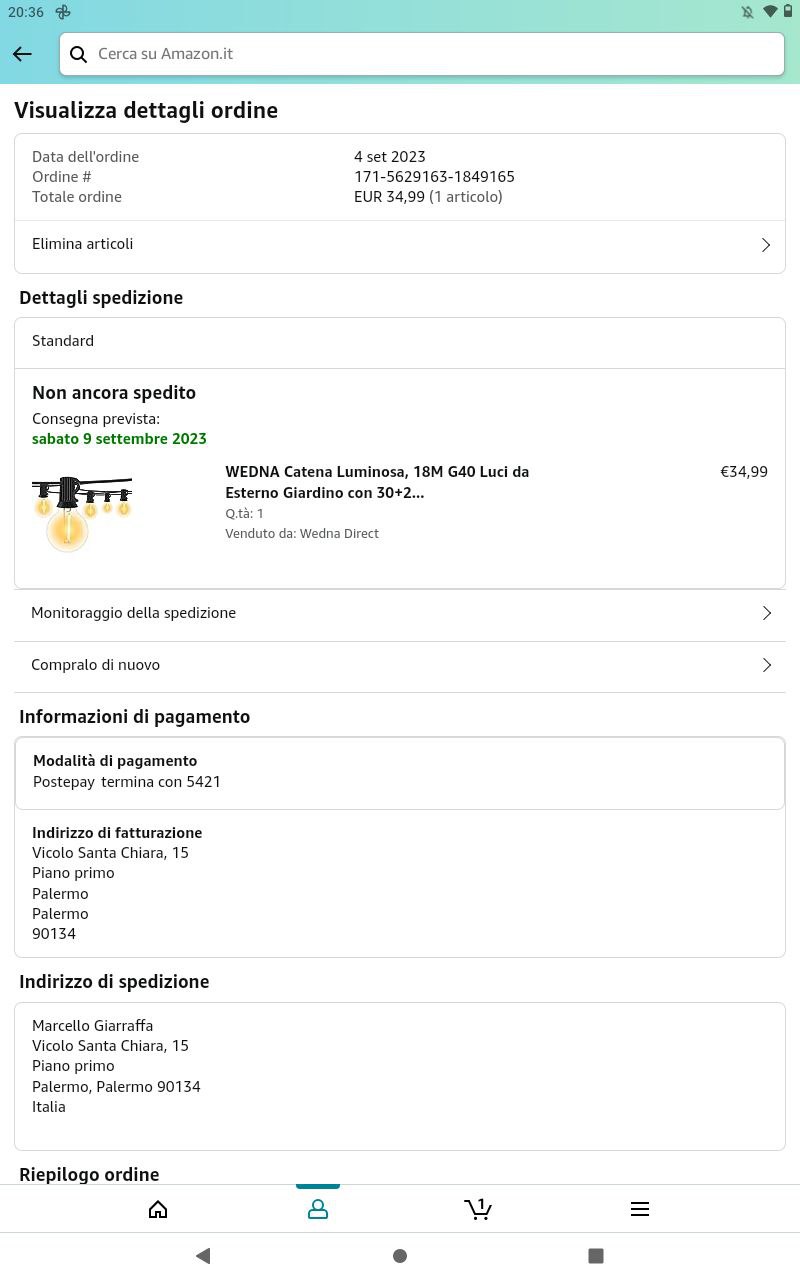The width and height of the screenshot is (800, 1280).
Task: Tap Android recent apps square
Action: (x=596, y=1255)
